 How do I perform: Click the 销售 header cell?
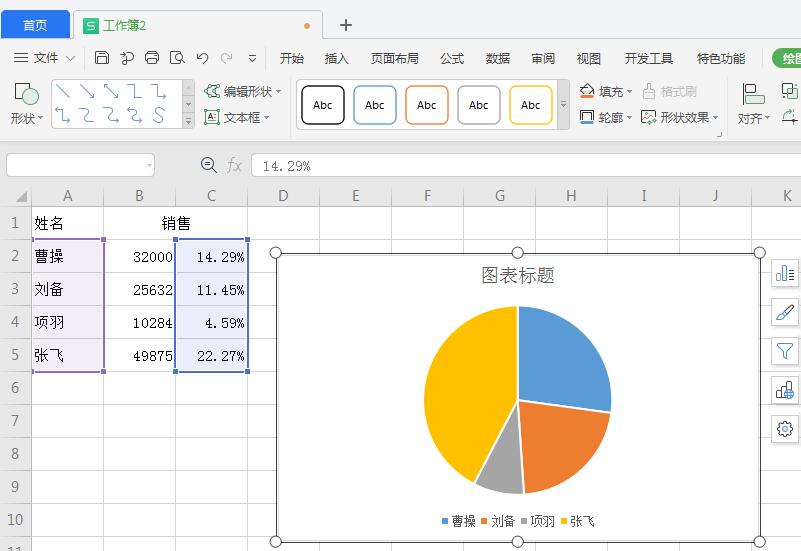176,223
